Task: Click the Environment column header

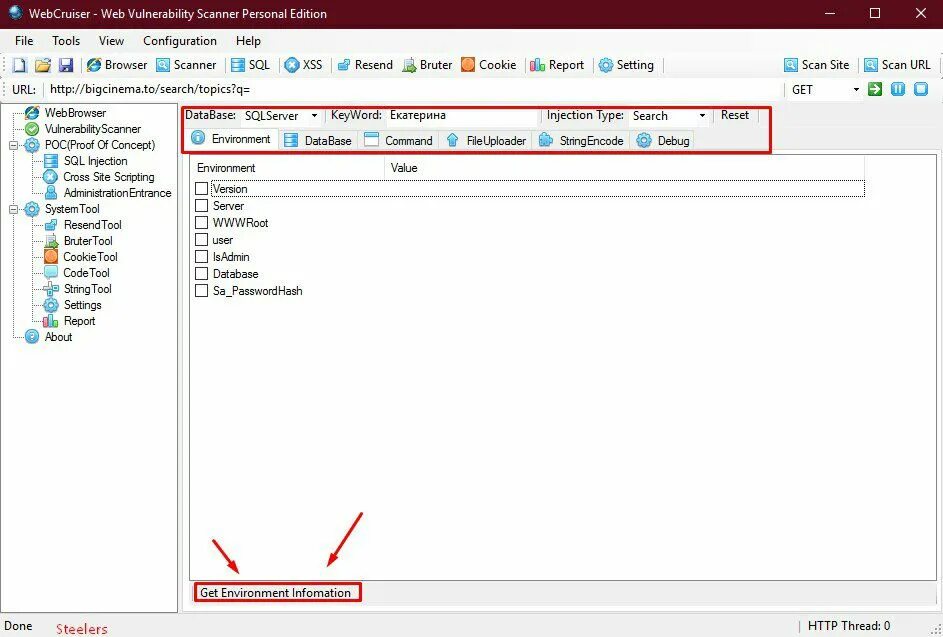Action: tap(287, 168)
